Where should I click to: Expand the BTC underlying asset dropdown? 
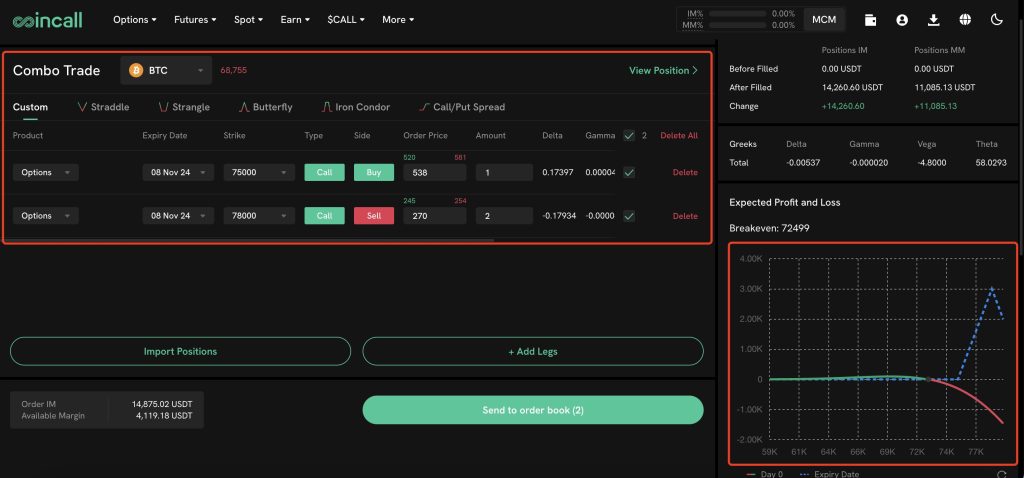pos(166,70)
